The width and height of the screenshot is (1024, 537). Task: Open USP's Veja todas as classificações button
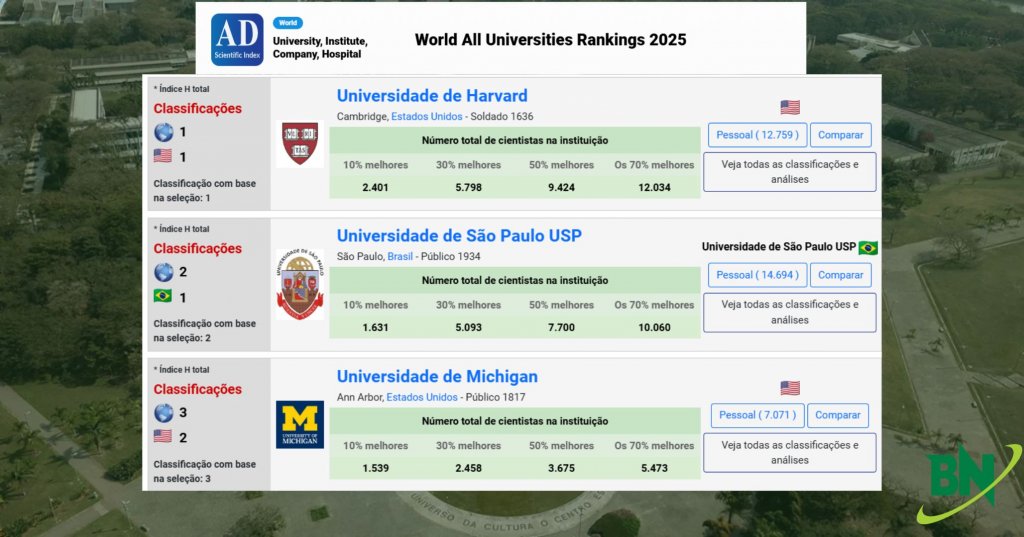790,312
